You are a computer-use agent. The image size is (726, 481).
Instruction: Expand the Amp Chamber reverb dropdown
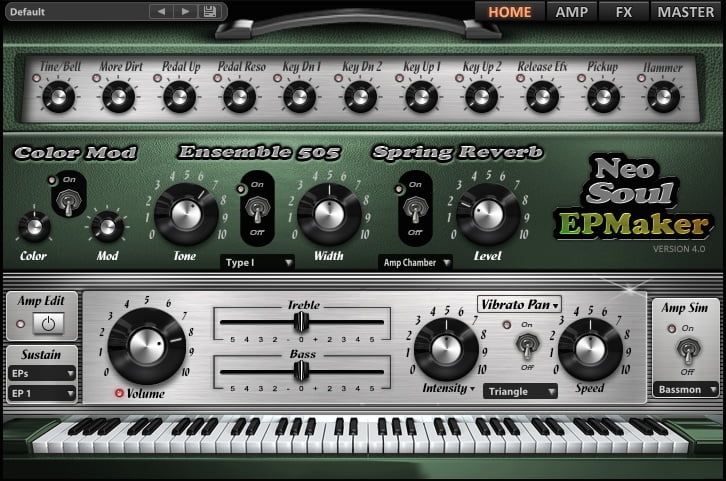[x=415, y=262]
